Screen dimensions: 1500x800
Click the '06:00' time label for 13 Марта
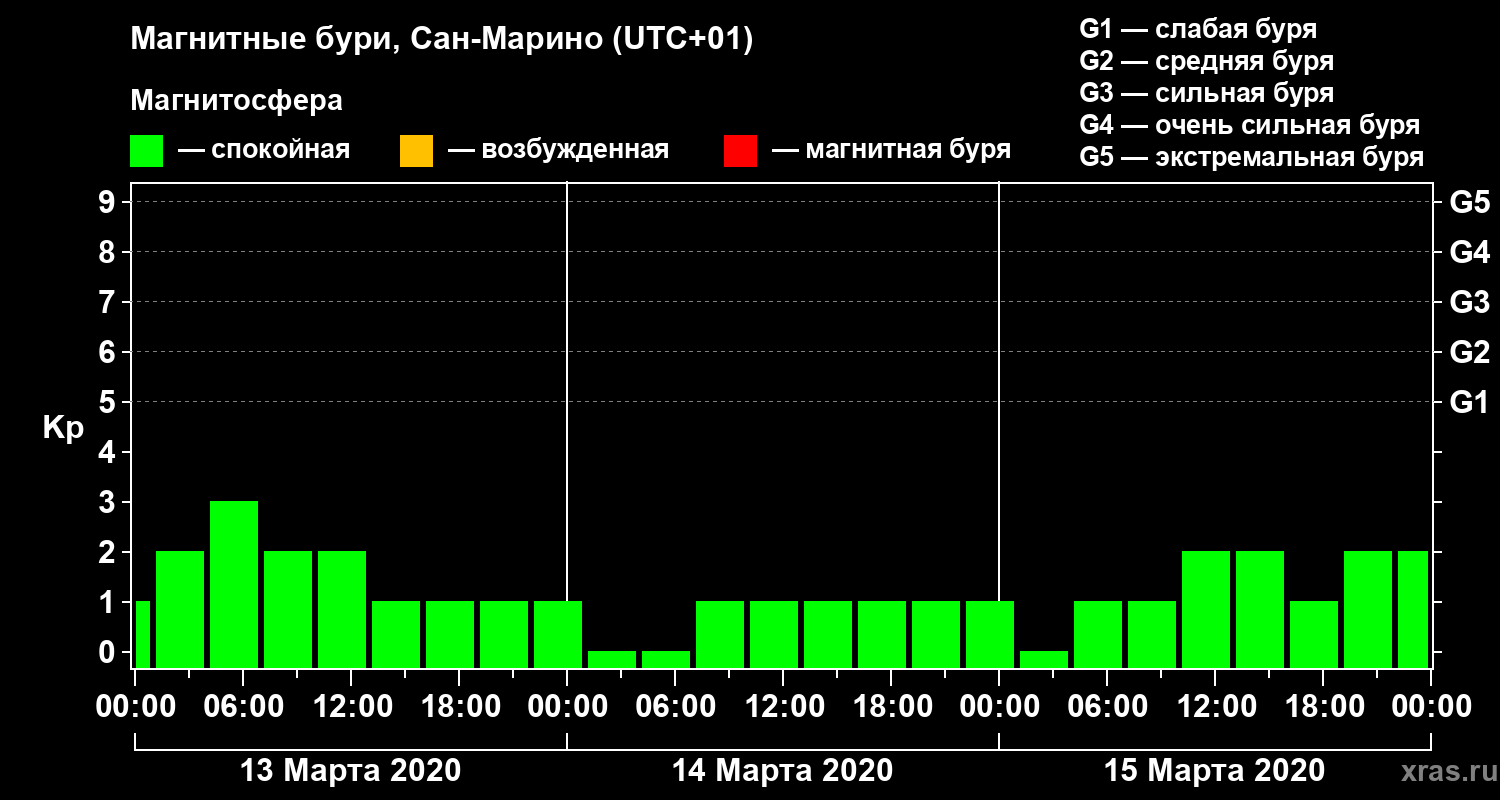pos(243,707)
